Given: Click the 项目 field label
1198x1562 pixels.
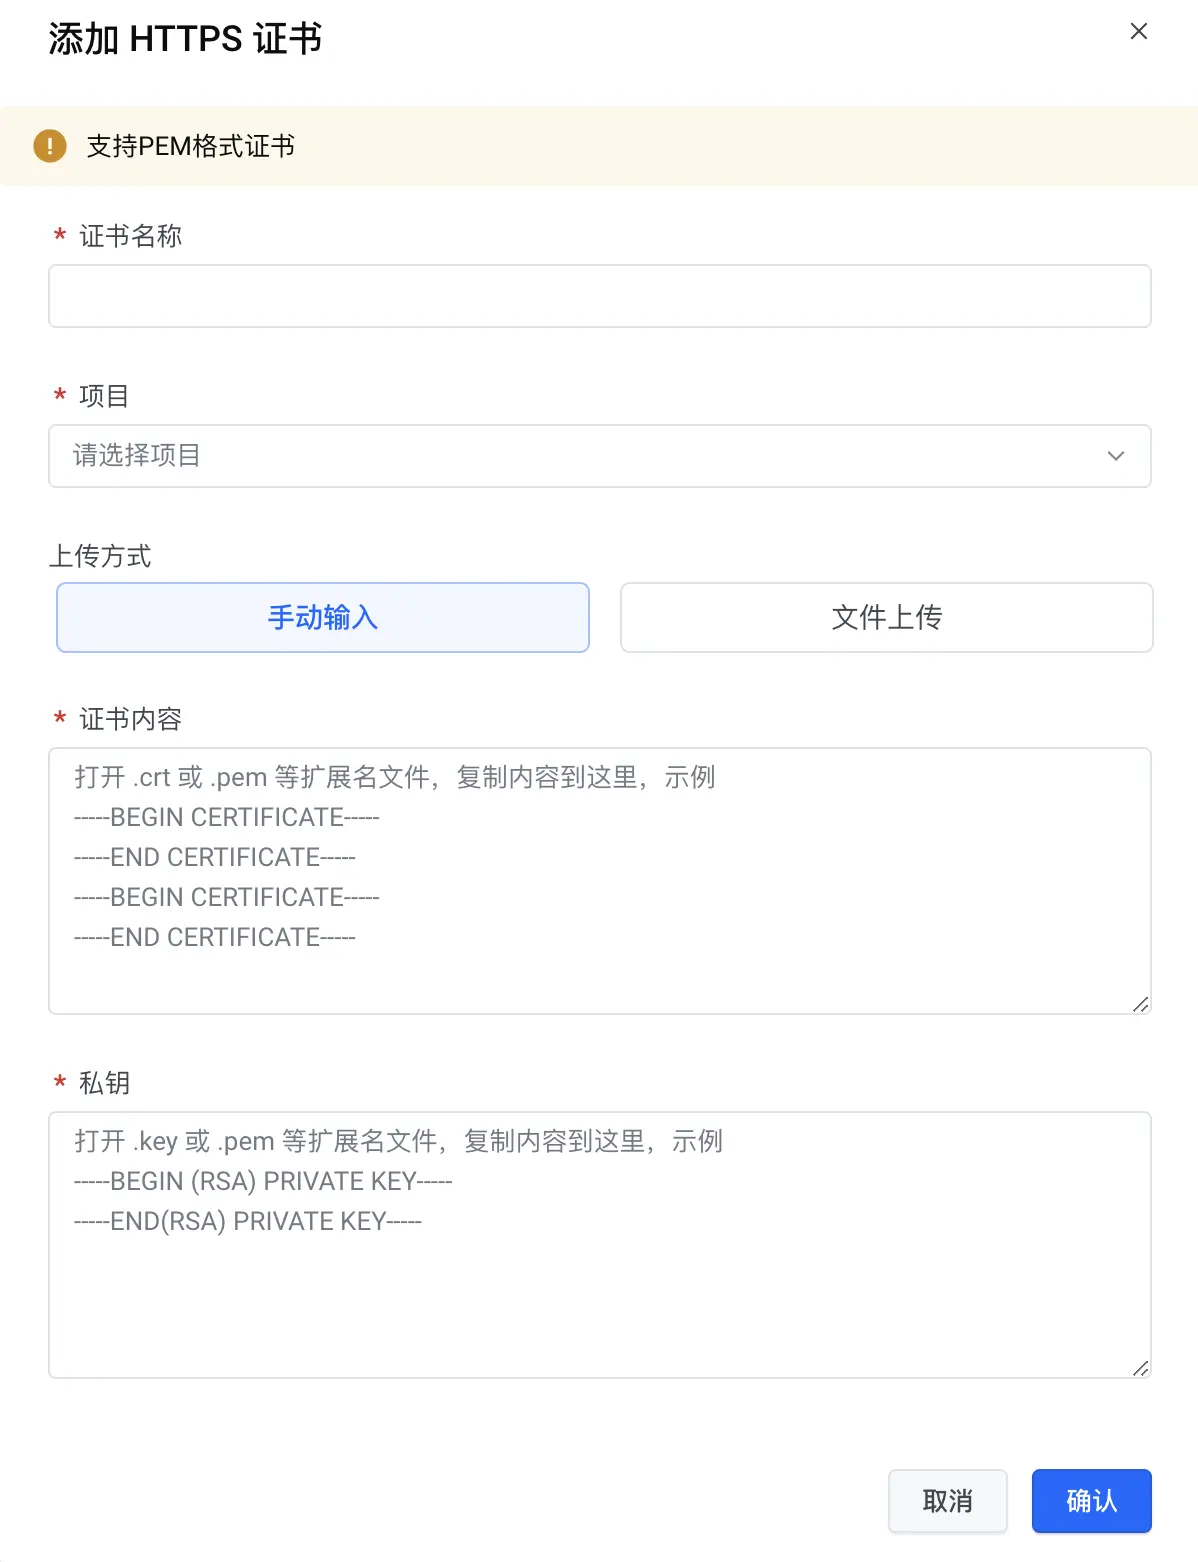Looking at the screenshot, I should point(104,396).
